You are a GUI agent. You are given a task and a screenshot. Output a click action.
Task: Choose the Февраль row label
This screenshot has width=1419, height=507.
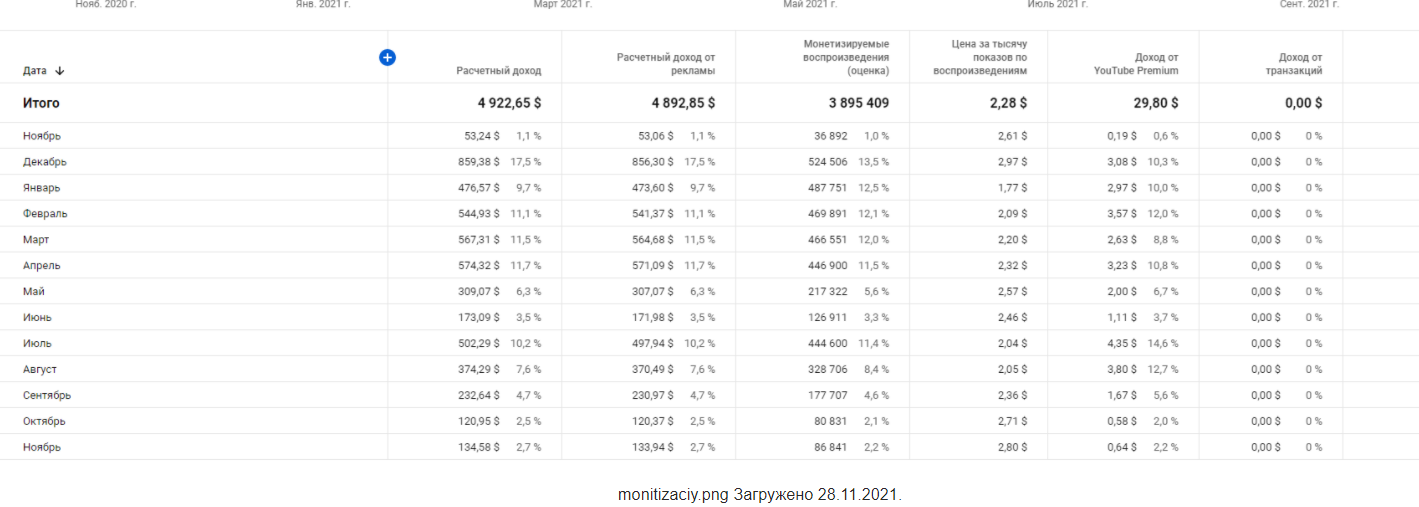coord(45,214)
